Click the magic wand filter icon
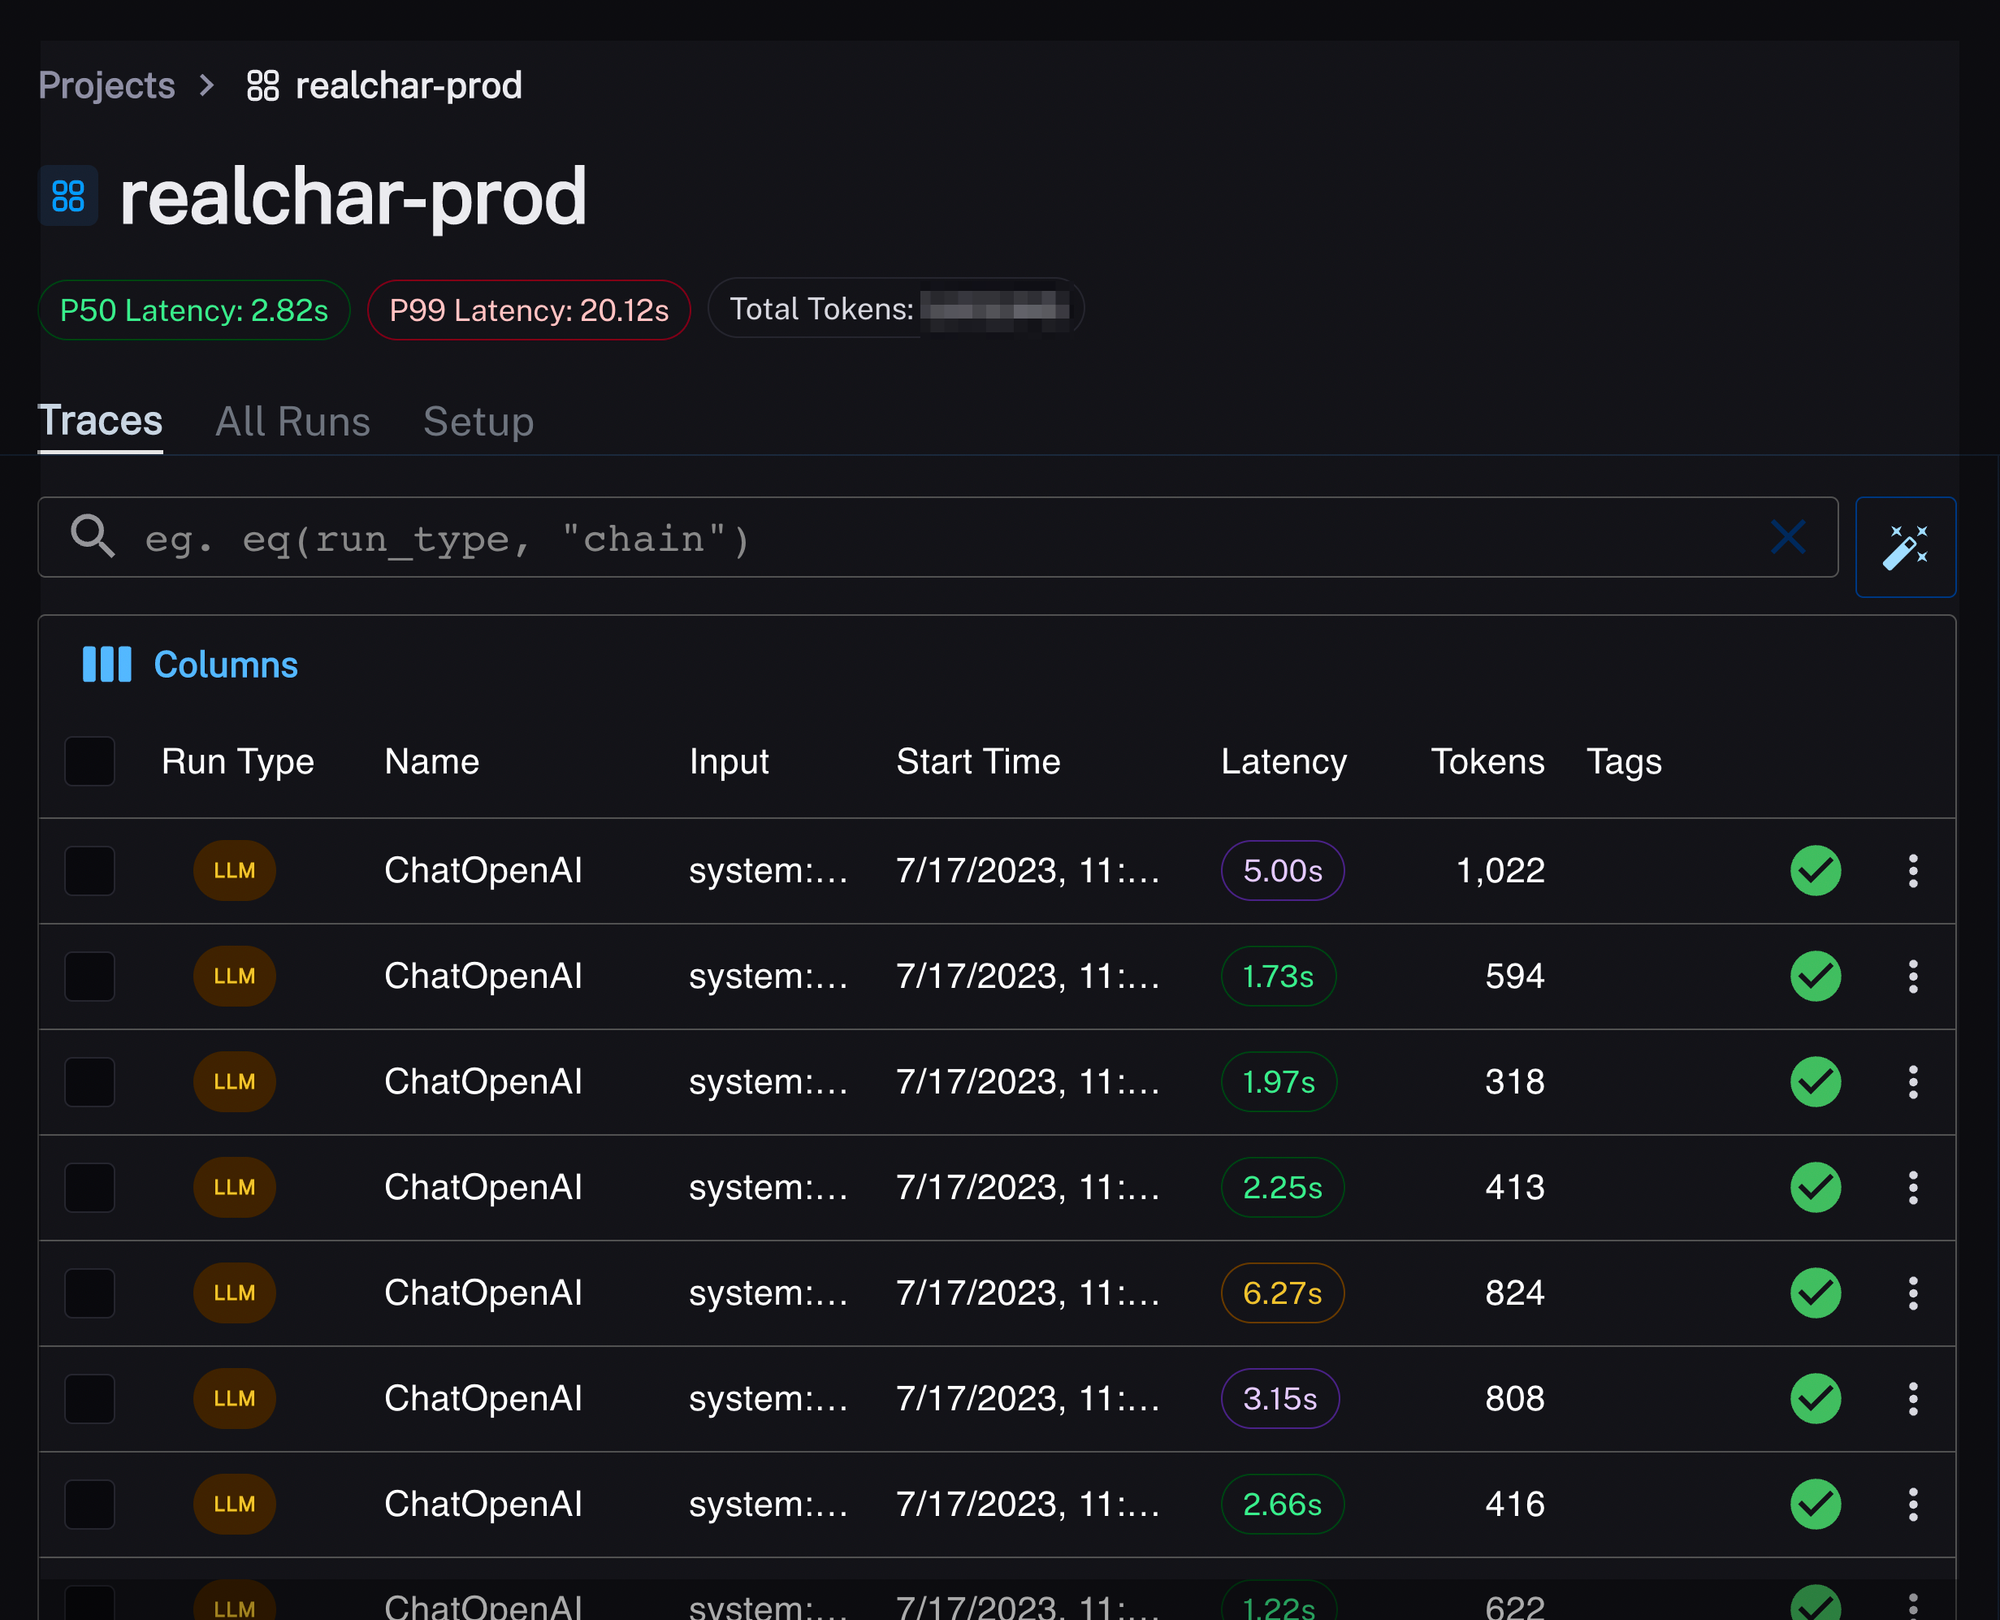The height and width of the screenshot is (1620, 2000). tap(1905, 547)
